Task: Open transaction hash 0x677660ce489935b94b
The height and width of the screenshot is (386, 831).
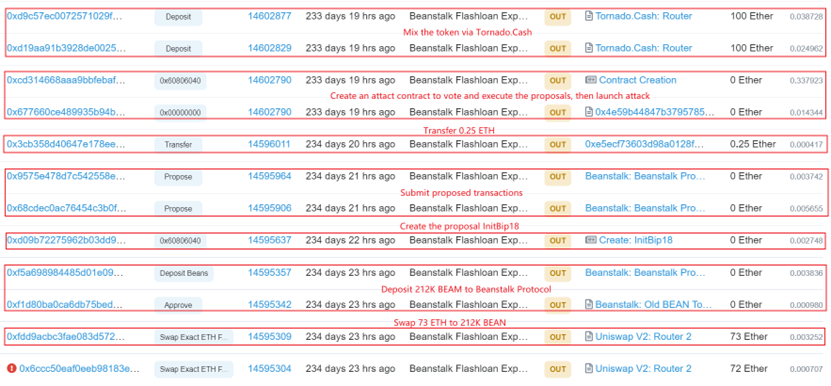Action: point(66,112)
